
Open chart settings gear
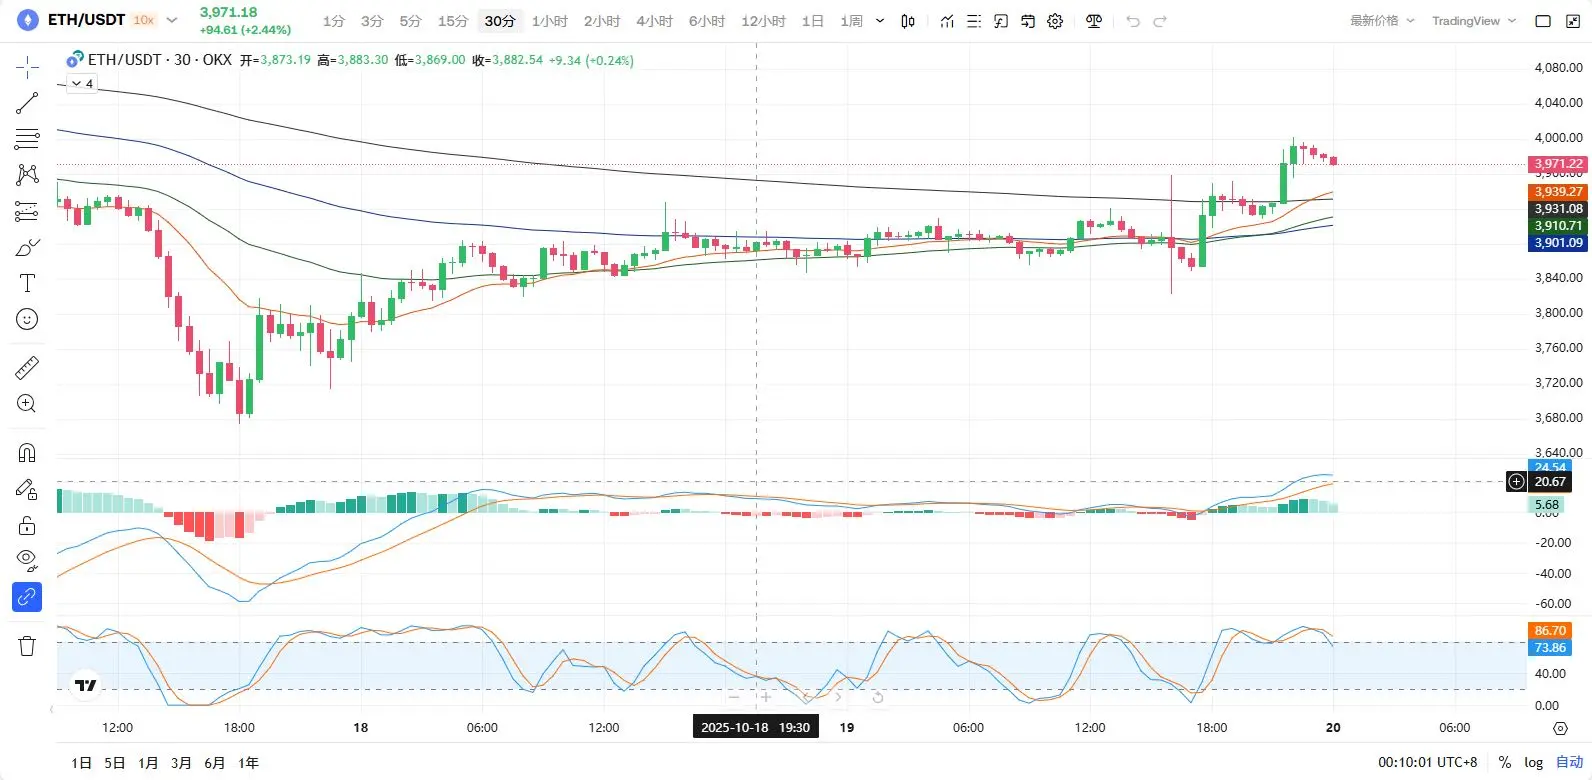(x=1055, y=21)
